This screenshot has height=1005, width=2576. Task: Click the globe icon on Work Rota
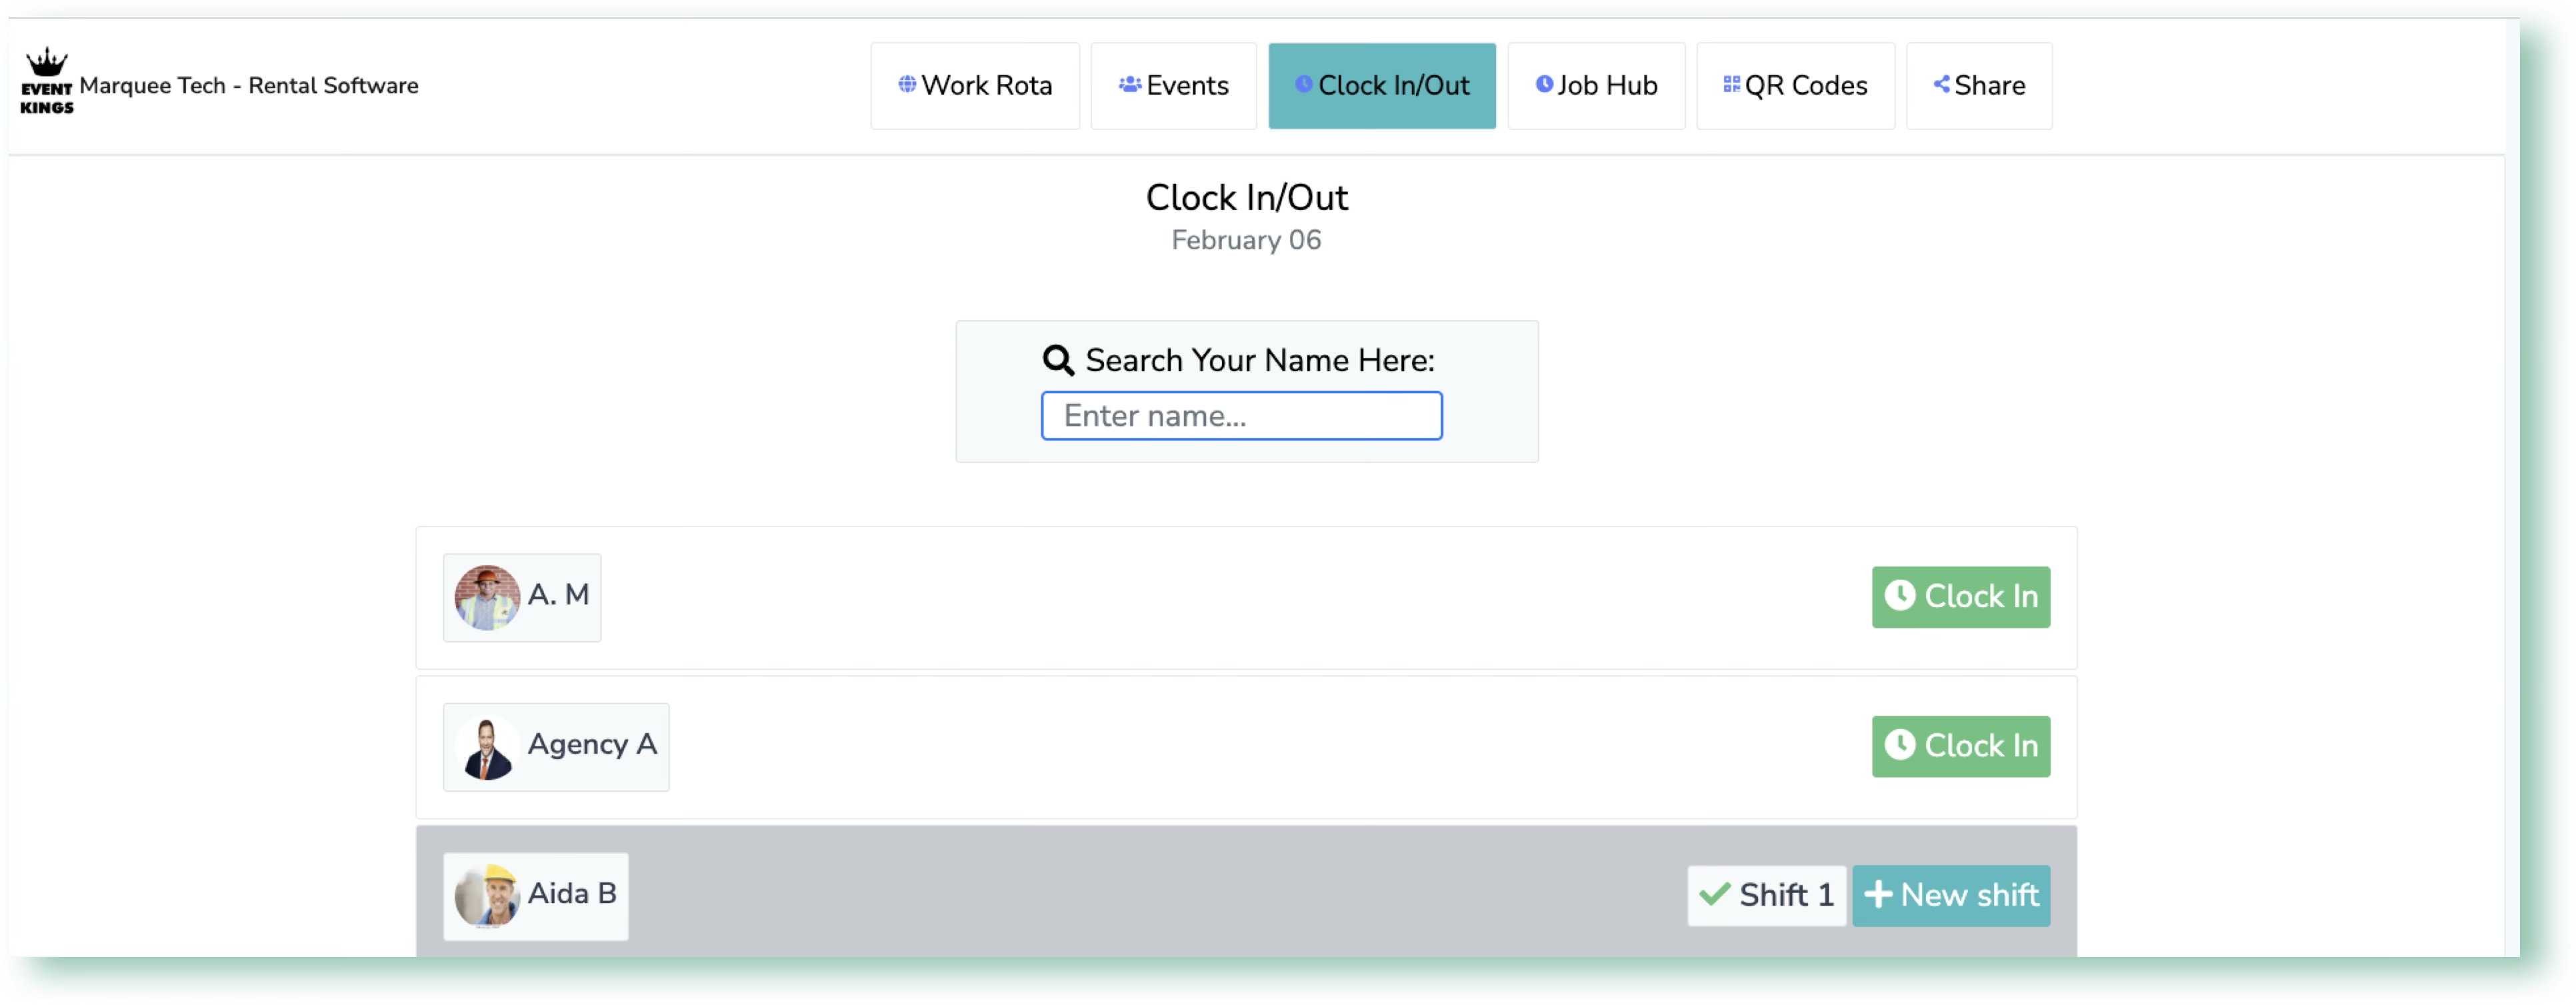pyautogui.click(x=907, y=84)
